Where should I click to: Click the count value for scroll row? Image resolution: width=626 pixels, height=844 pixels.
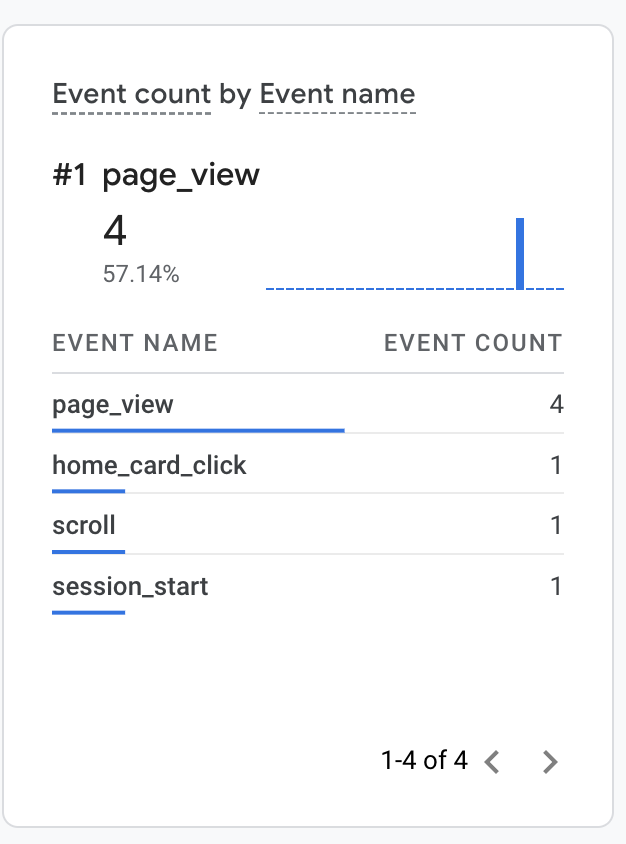tap(556, 525)
